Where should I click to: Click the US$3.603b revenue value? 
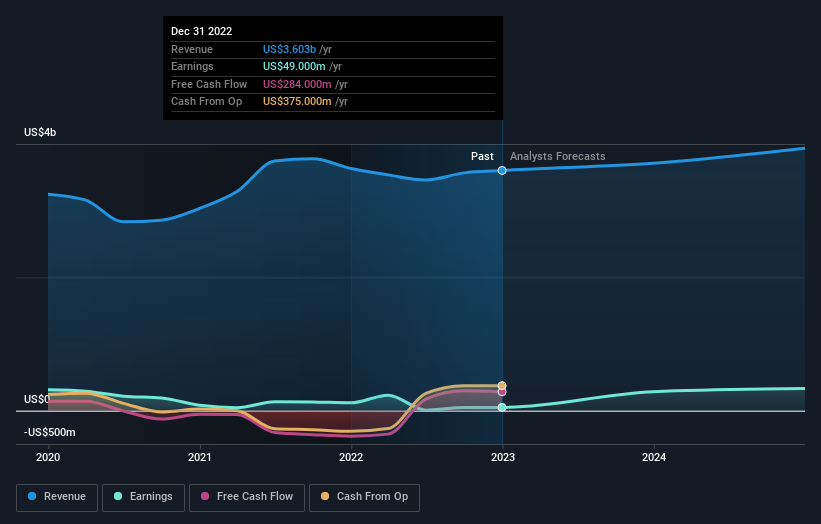coord(289,49)
